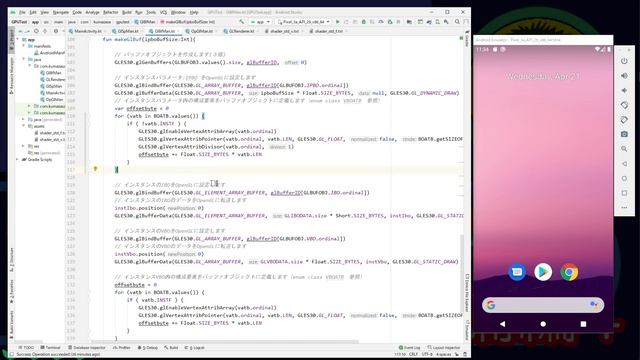This screenshot has height=360, width=640.
Task: Open the emulator extended controls (three dots)
Action: click(624, 207)
